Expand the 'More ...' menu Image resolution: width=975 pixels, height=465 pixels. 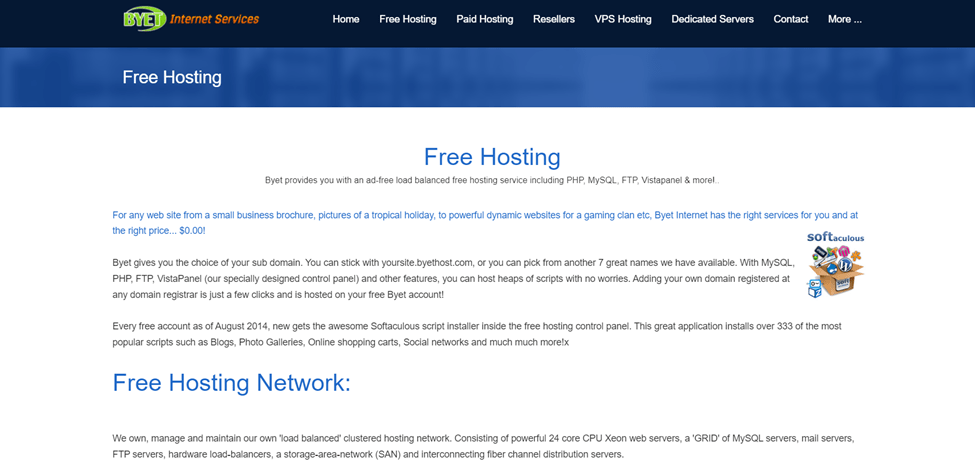tap(845, 19)
